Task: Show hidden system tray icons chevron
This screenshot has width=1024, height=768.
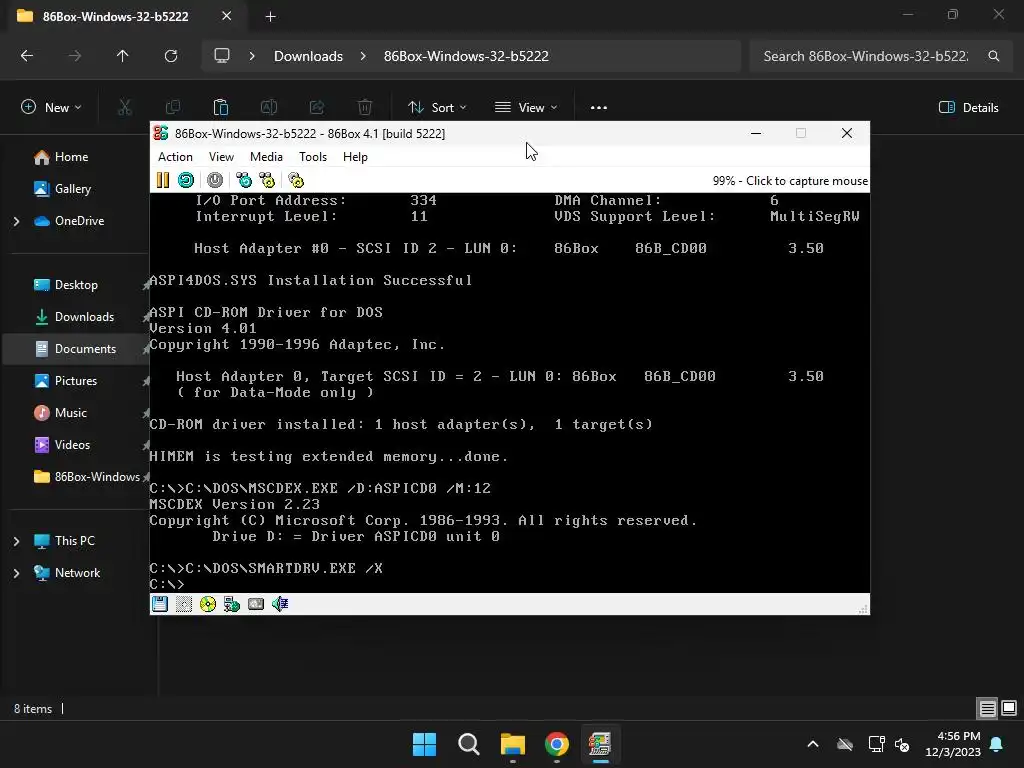Action: point(813,744)
